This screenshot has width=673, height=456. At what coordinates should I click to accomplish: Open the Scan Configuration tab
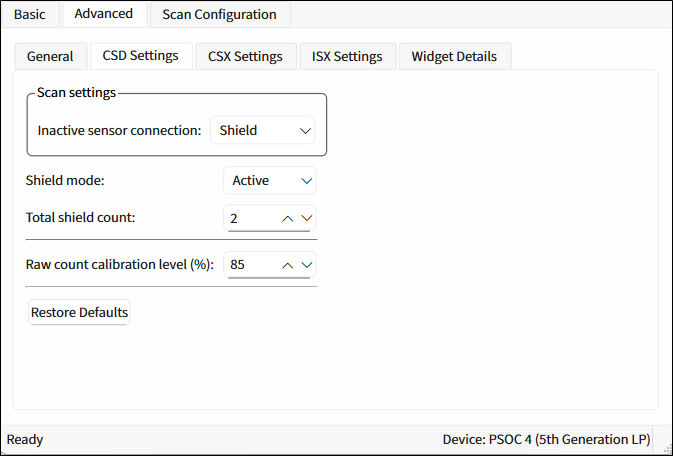point(219,14)
